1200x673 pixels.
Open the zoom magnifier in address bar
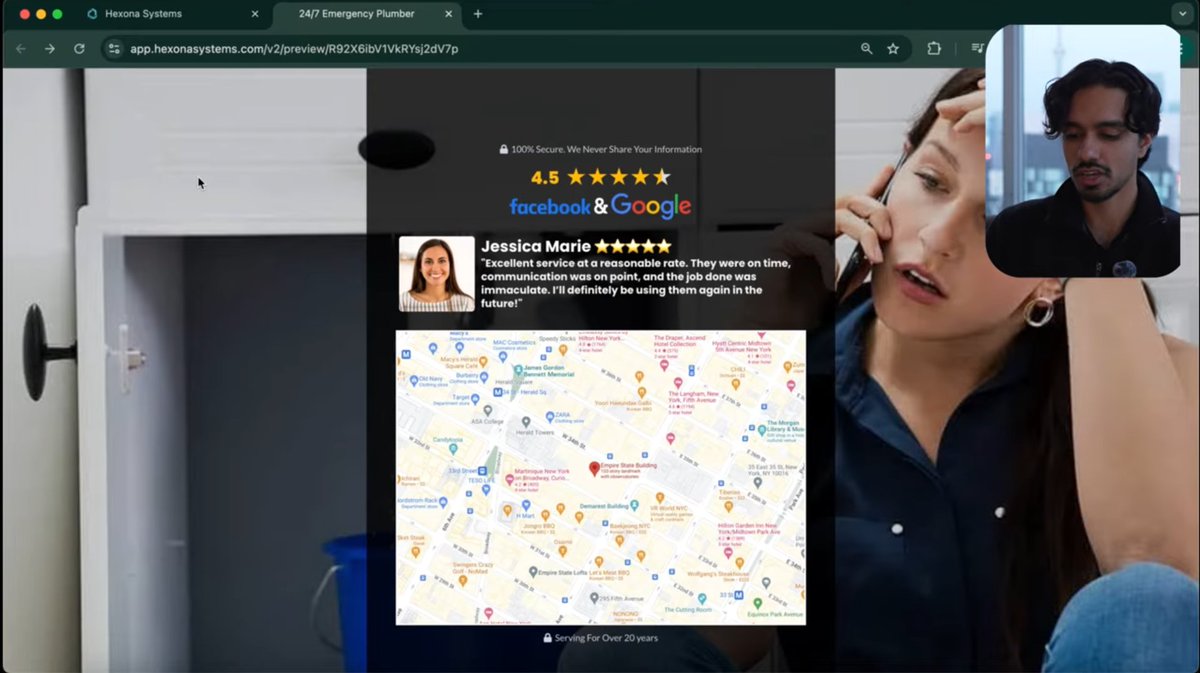pyautogui.click(x=866, y=48)
